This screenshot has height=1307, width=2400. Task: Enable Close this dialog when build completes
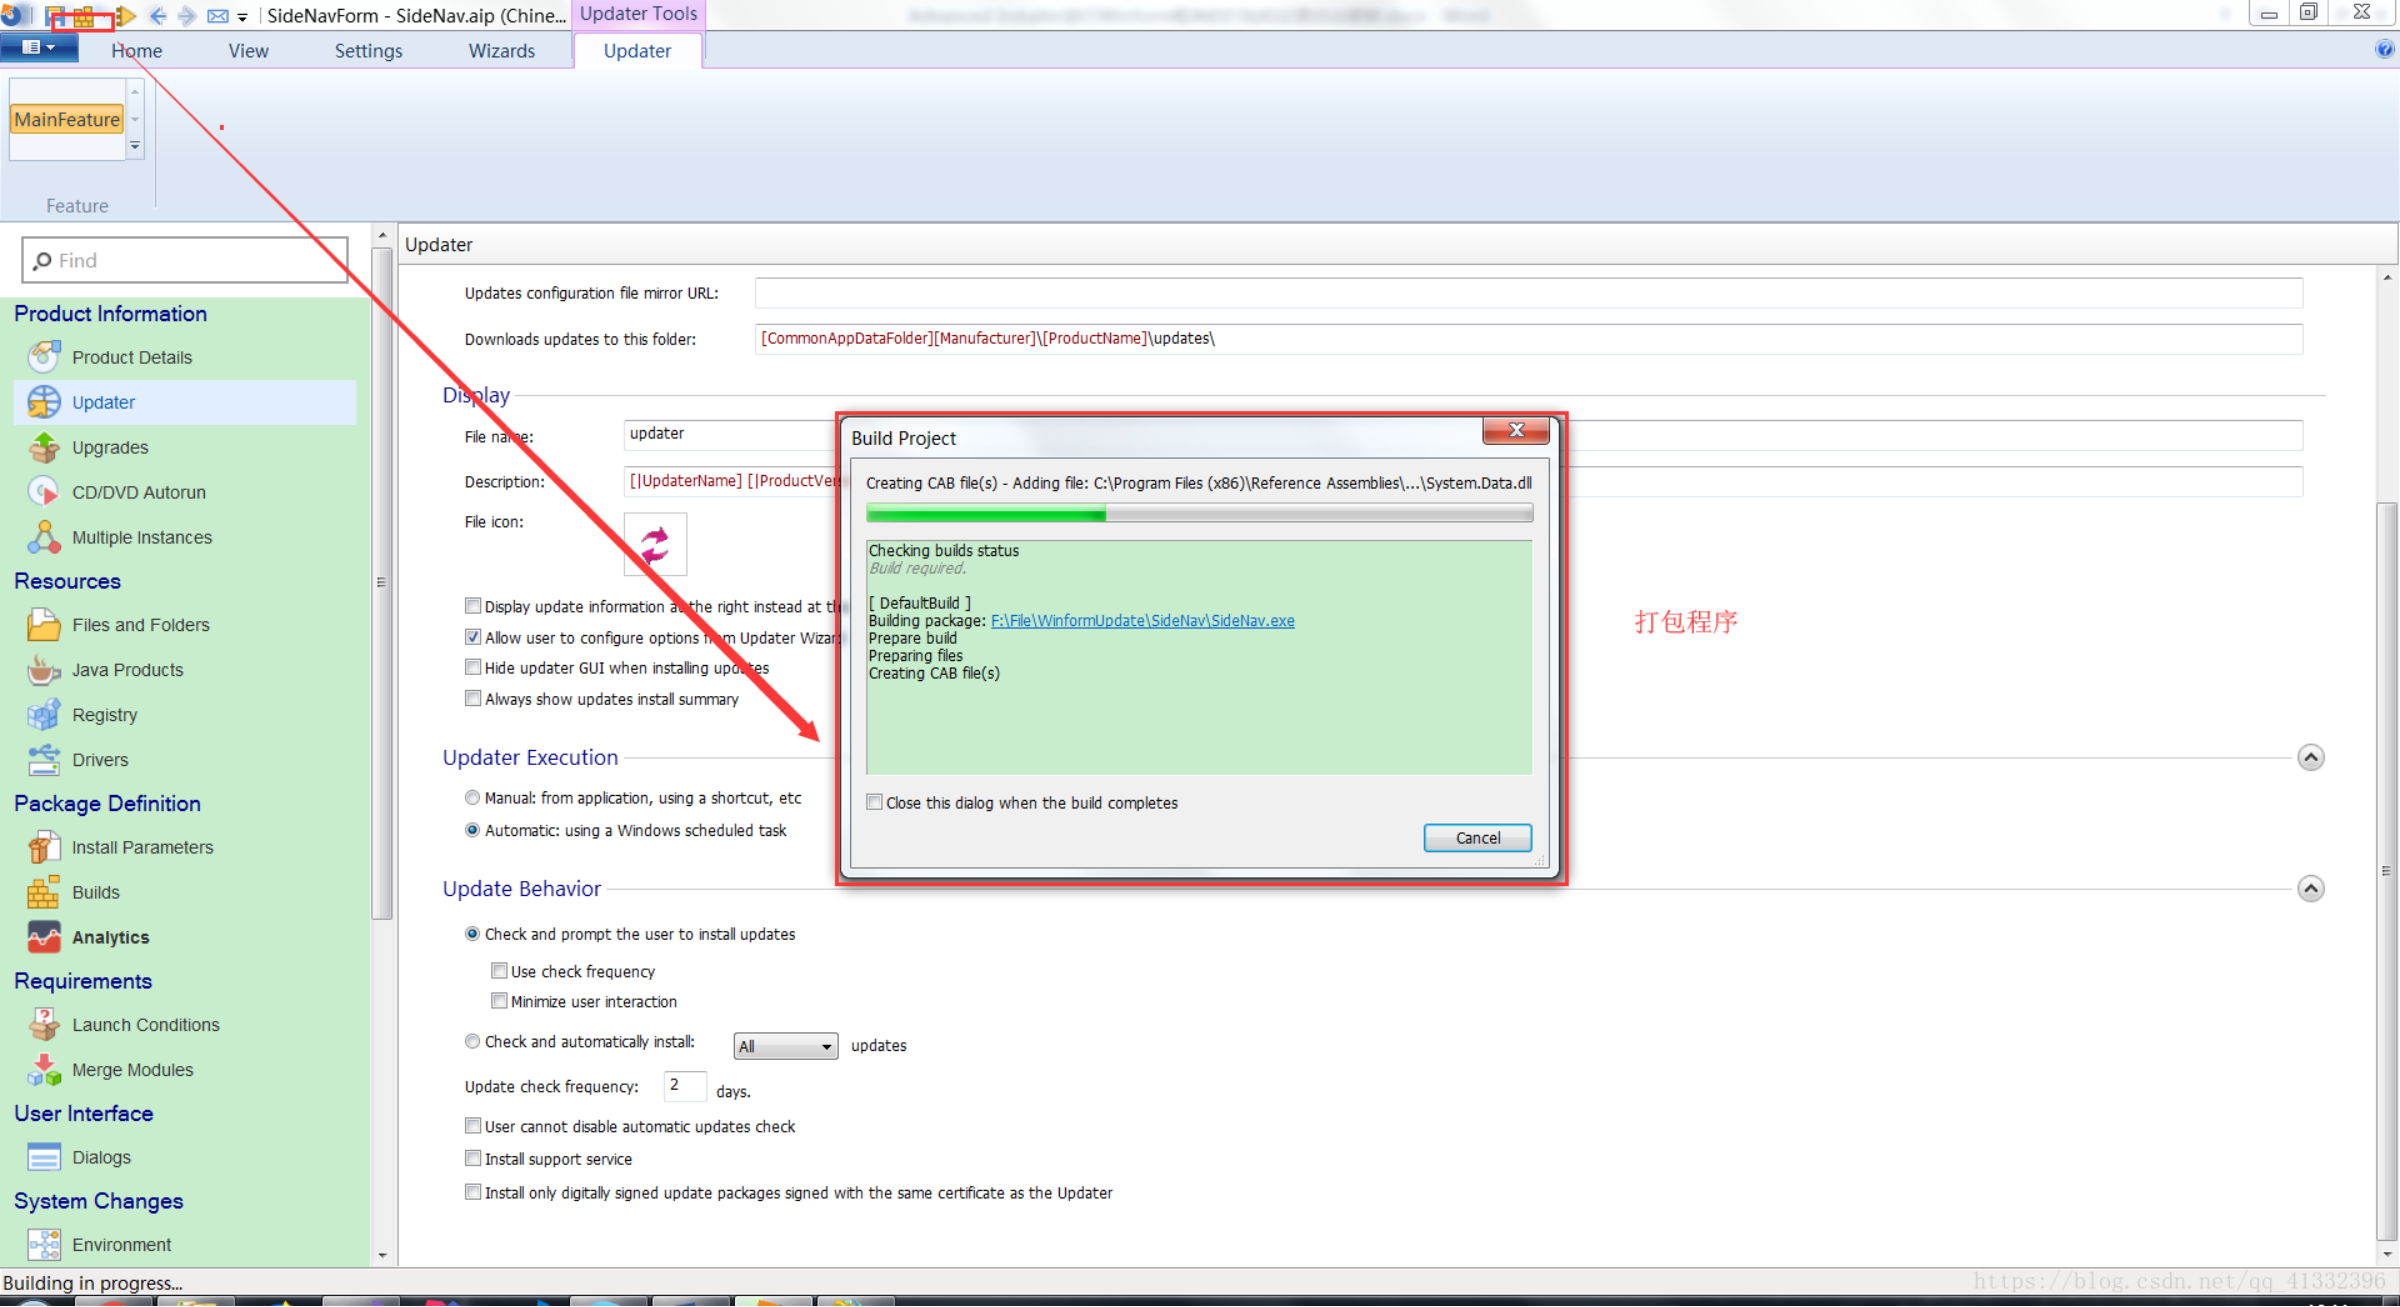tap(875, 803)
